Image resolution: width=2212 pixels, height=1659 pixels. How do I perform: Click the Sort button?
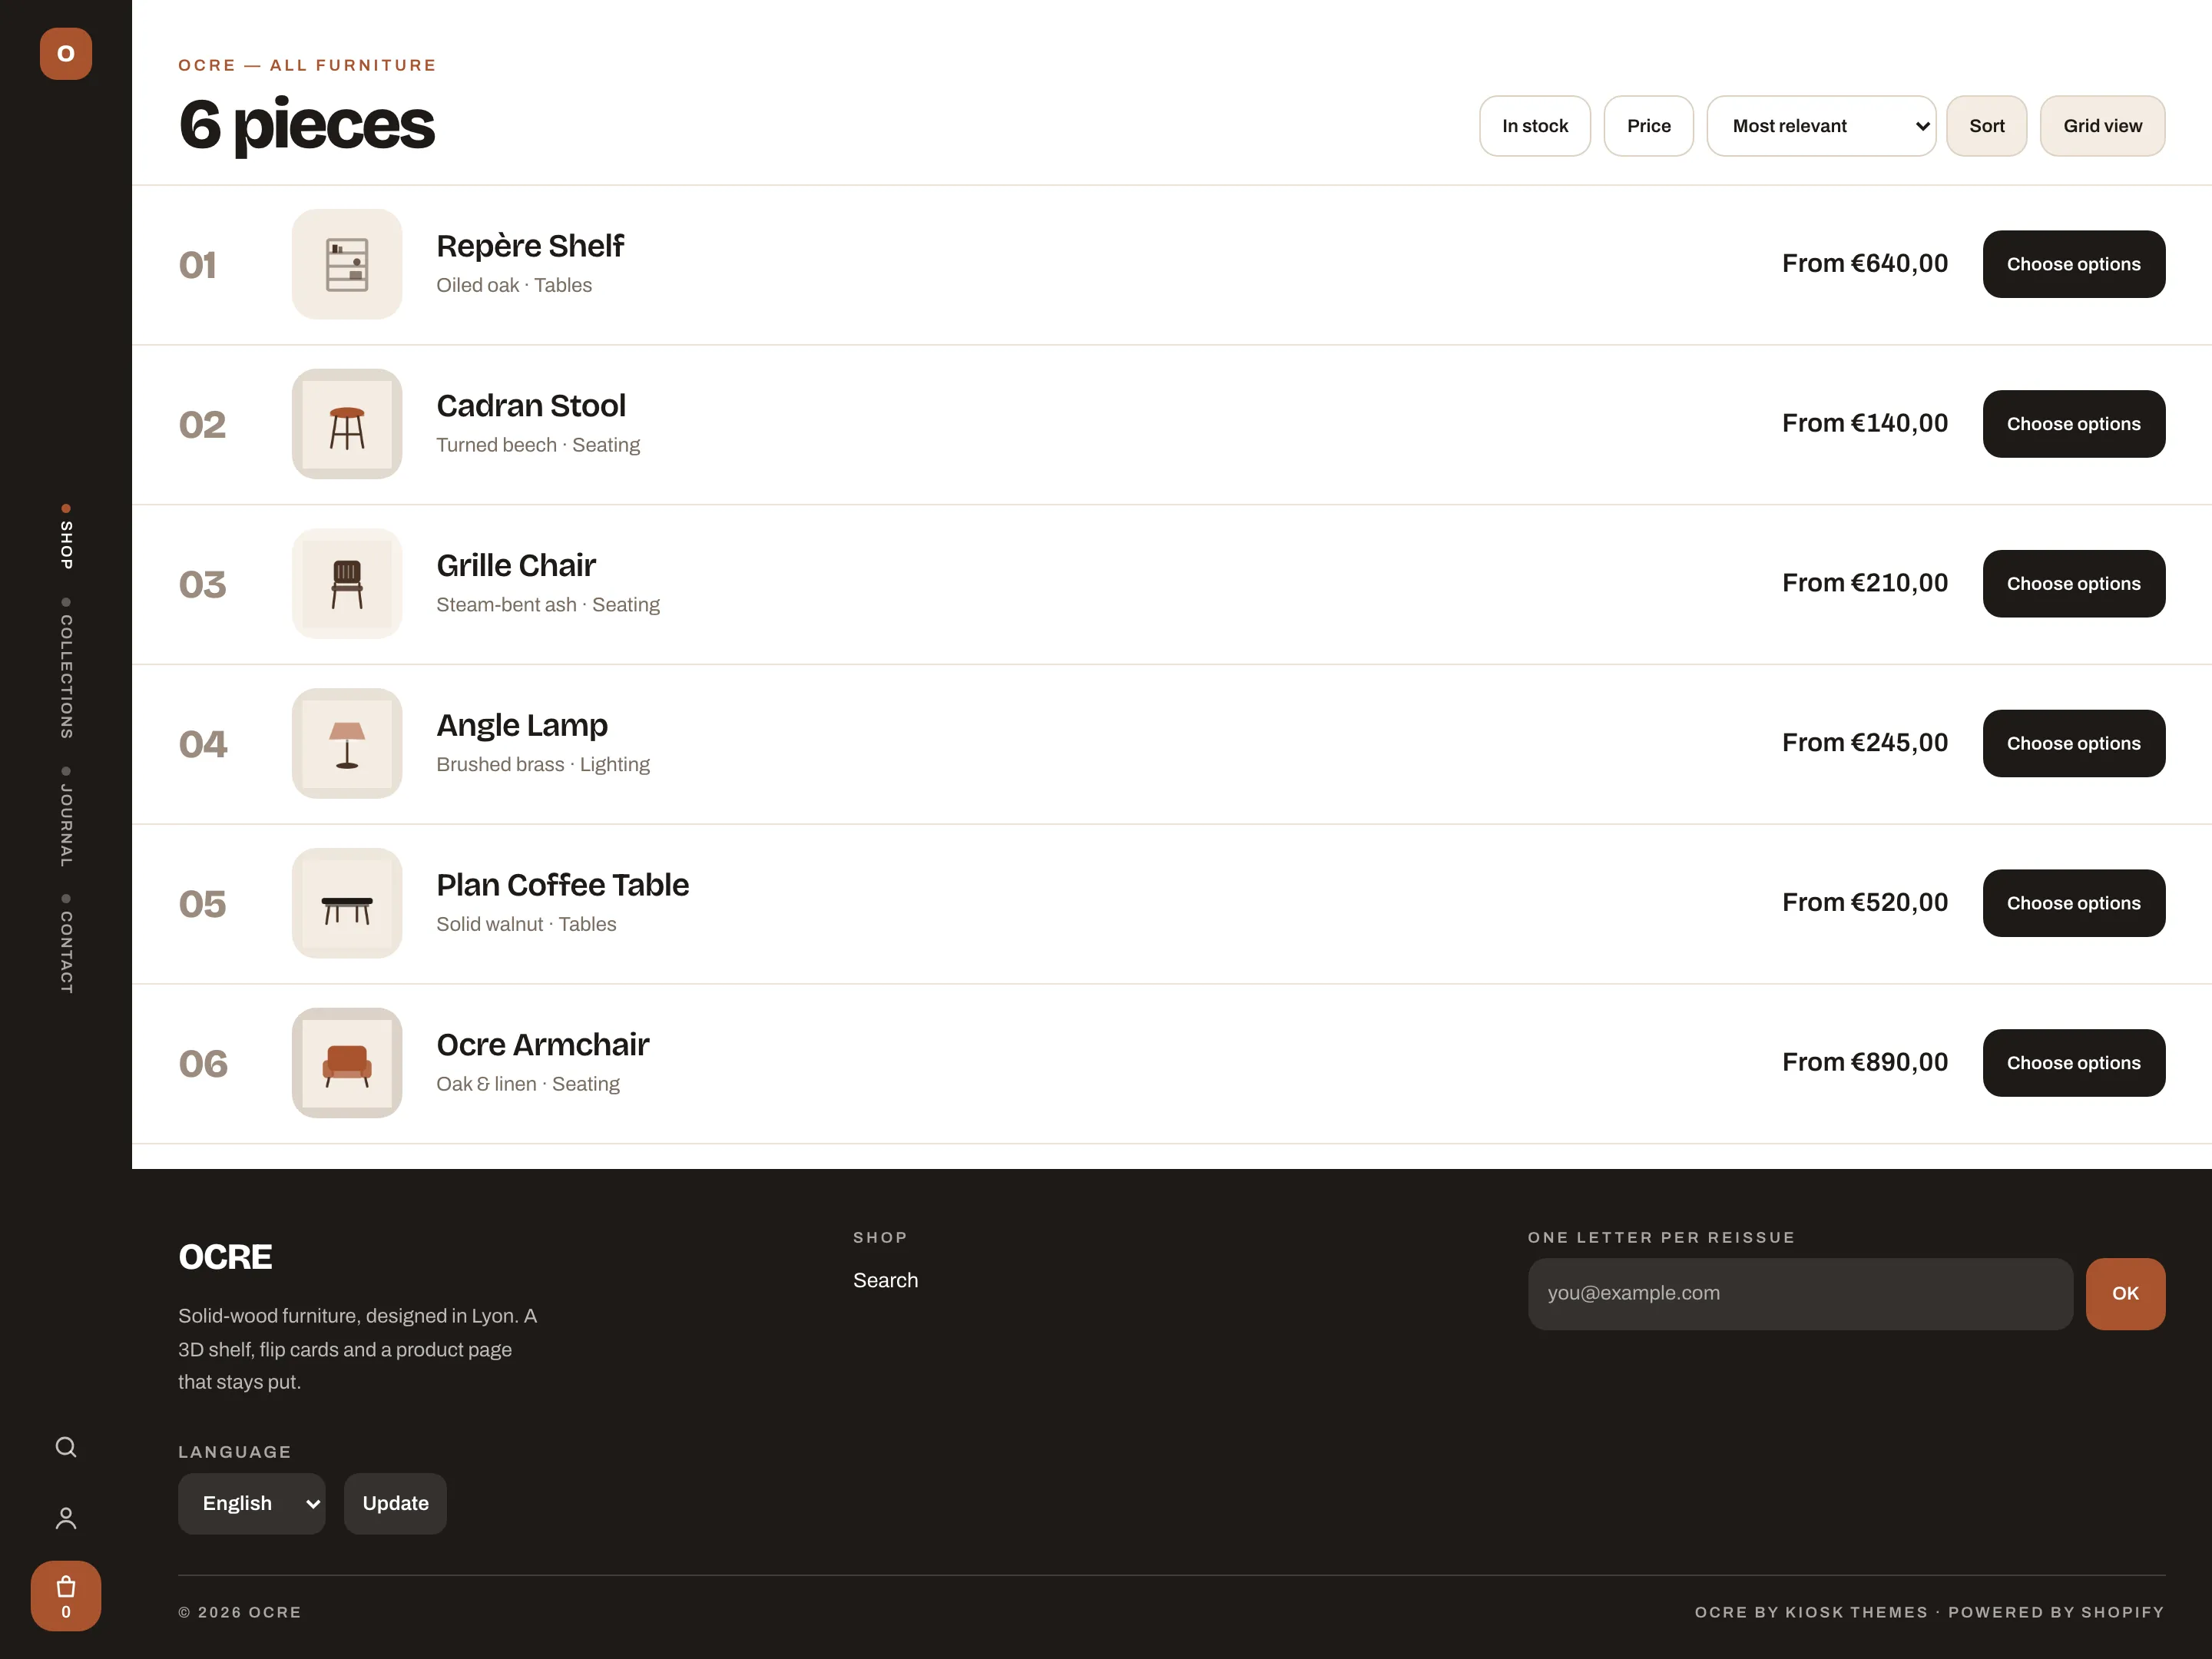click(1987, 126)
